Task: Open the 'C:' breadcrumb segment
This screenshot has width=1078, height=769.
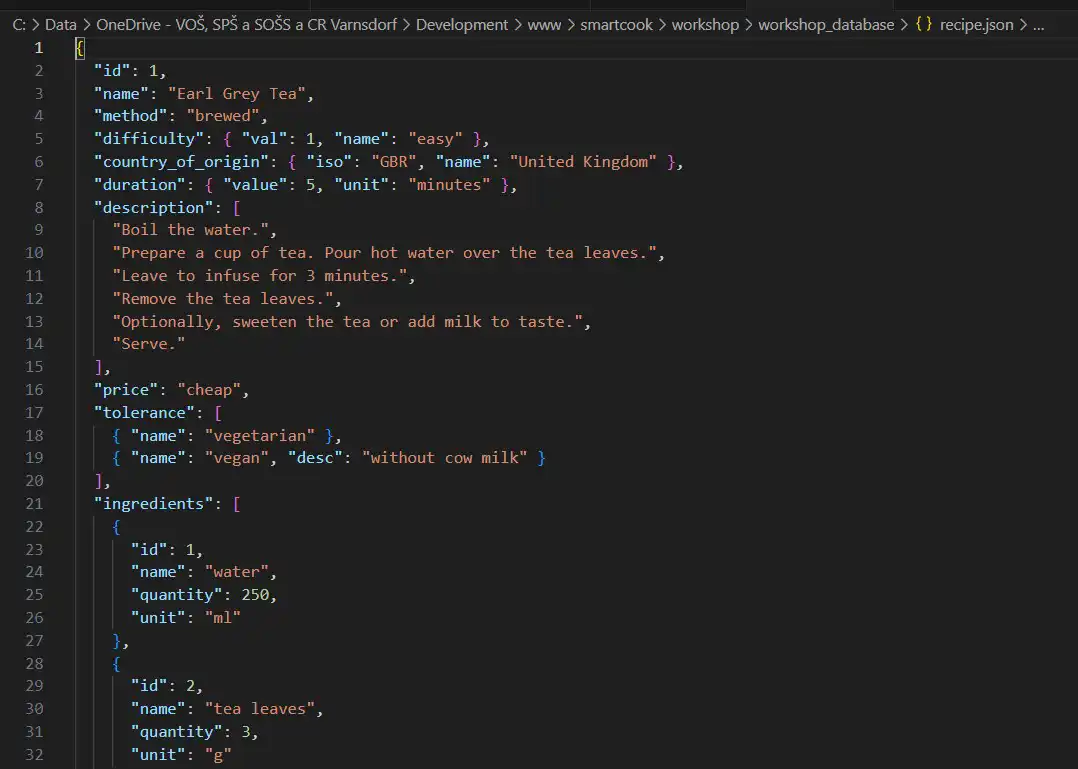Action: 19,25
